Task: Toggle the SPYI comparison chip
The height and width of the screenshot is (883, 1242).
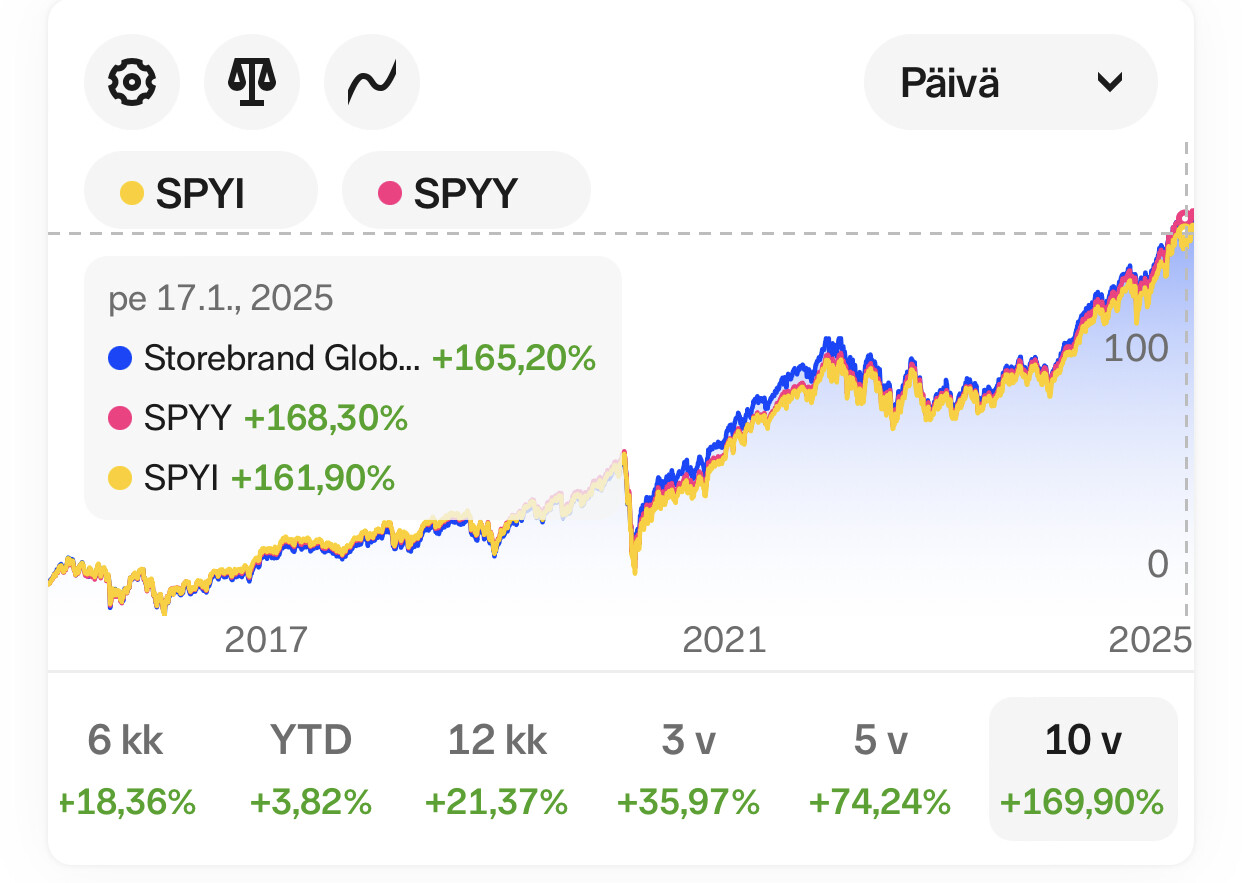Action: pos(200,192)
